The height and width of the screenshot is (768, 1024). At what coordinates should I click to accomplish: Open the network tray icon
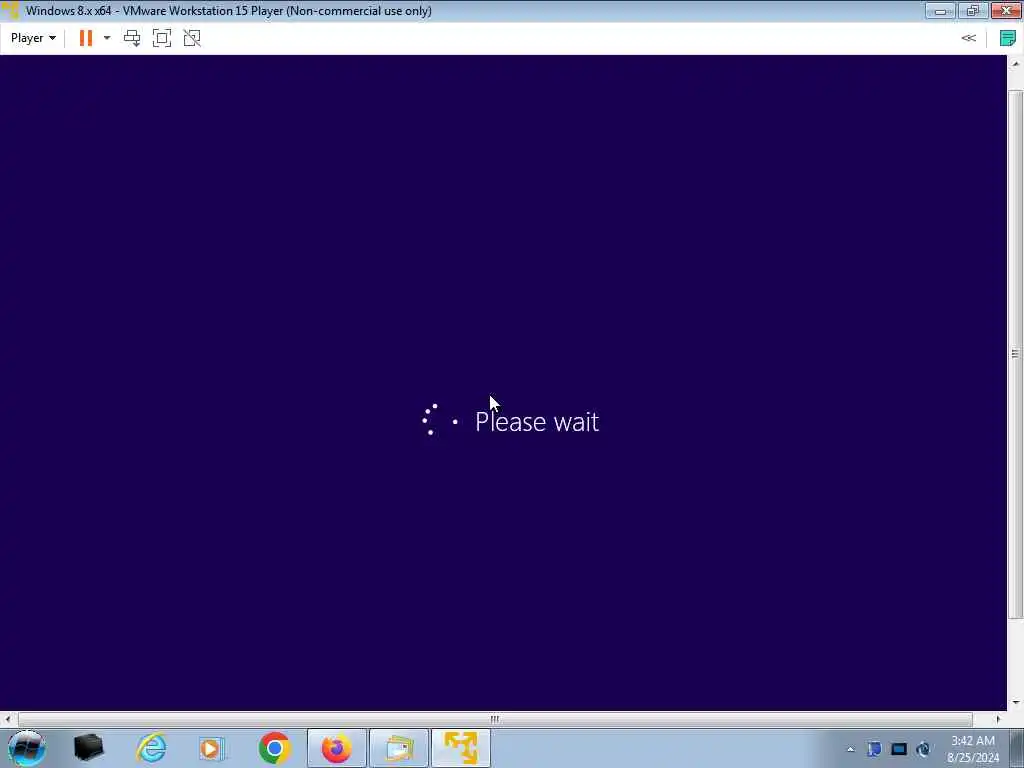point(923,749)
